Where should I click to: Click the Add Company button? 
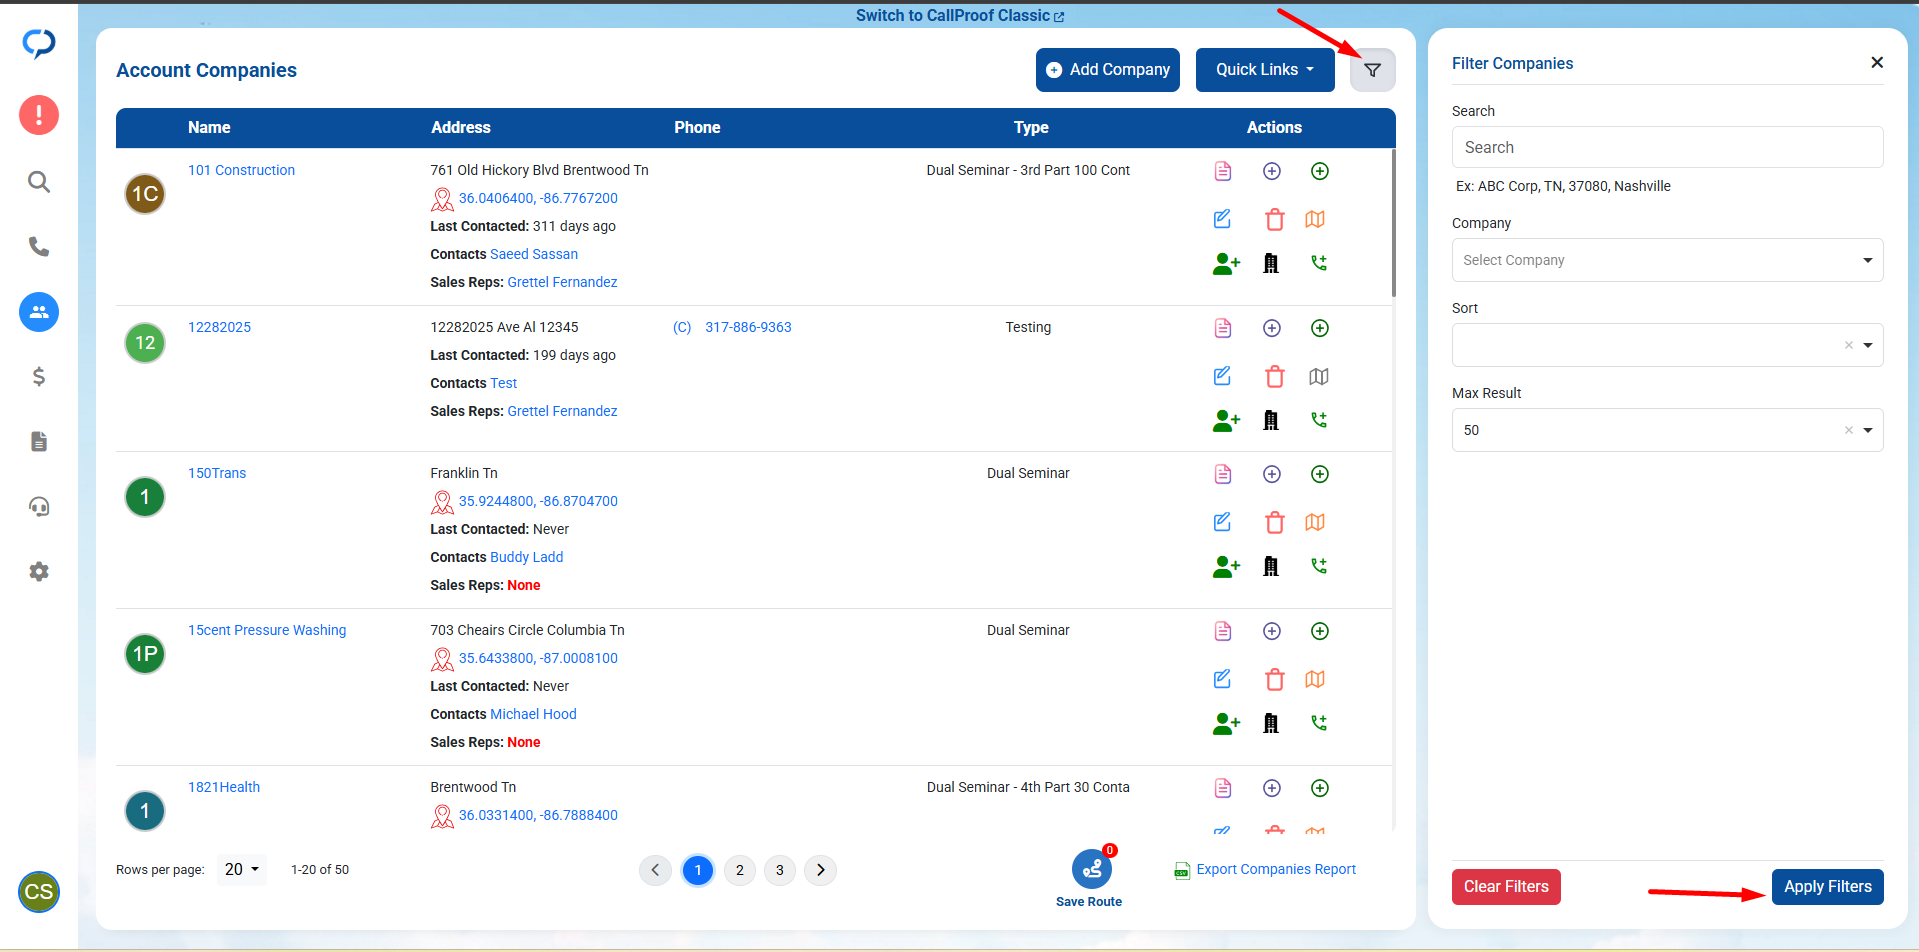pyautogui.click(x=1108, y=70)
